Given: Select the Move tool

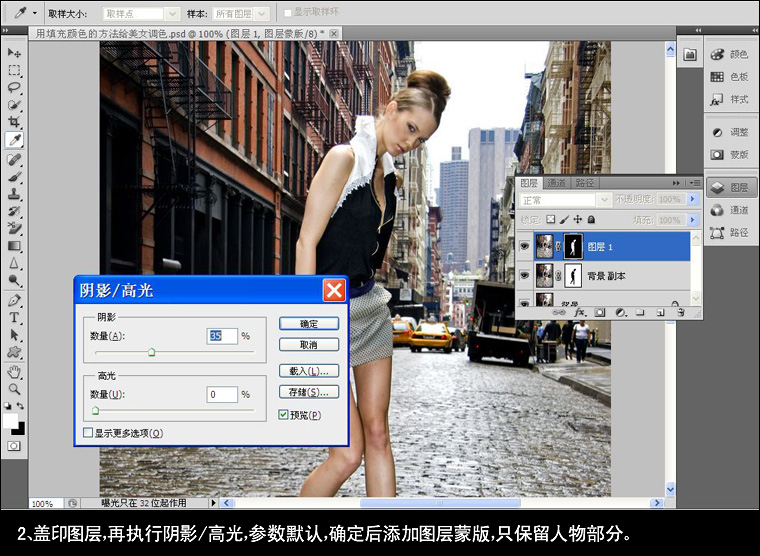Looking at the screenshot, I should pos(14,52).
